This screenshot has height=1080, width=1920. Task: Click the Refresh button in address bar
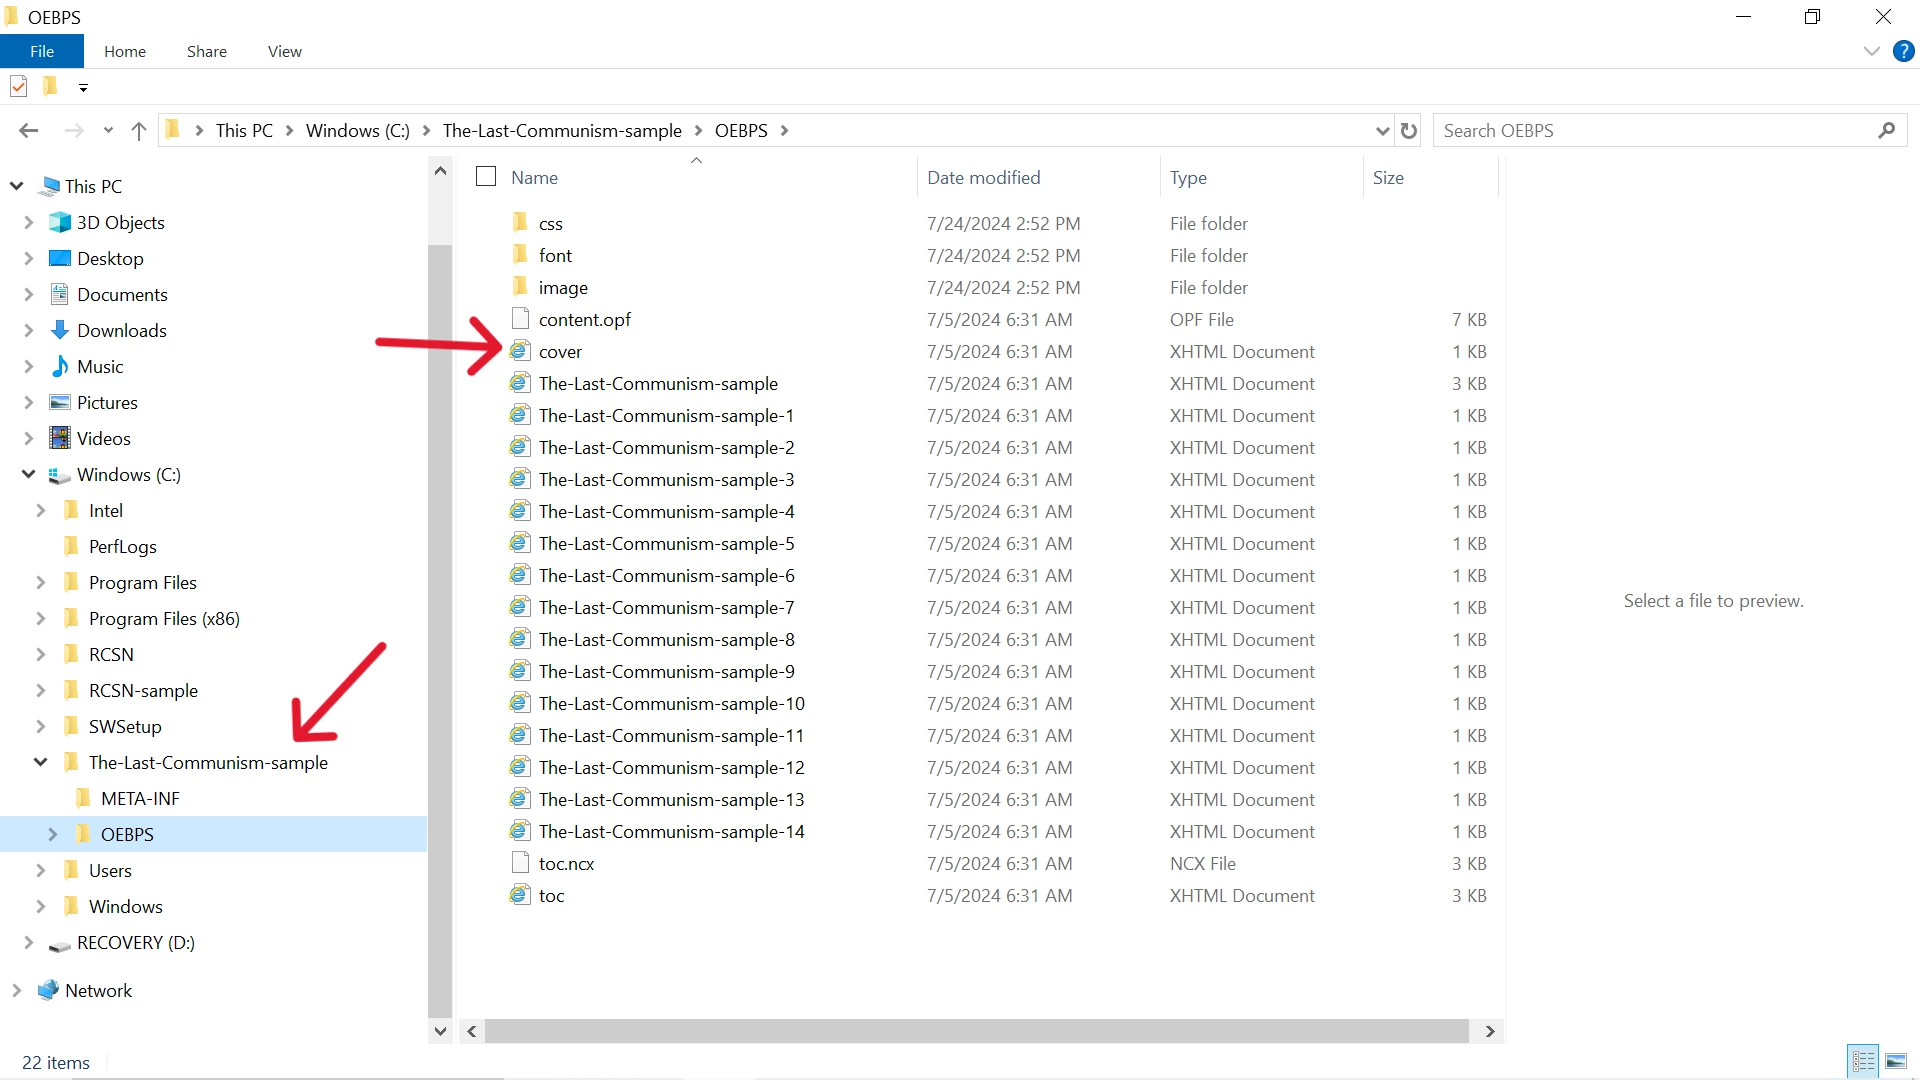[1409, 131]
